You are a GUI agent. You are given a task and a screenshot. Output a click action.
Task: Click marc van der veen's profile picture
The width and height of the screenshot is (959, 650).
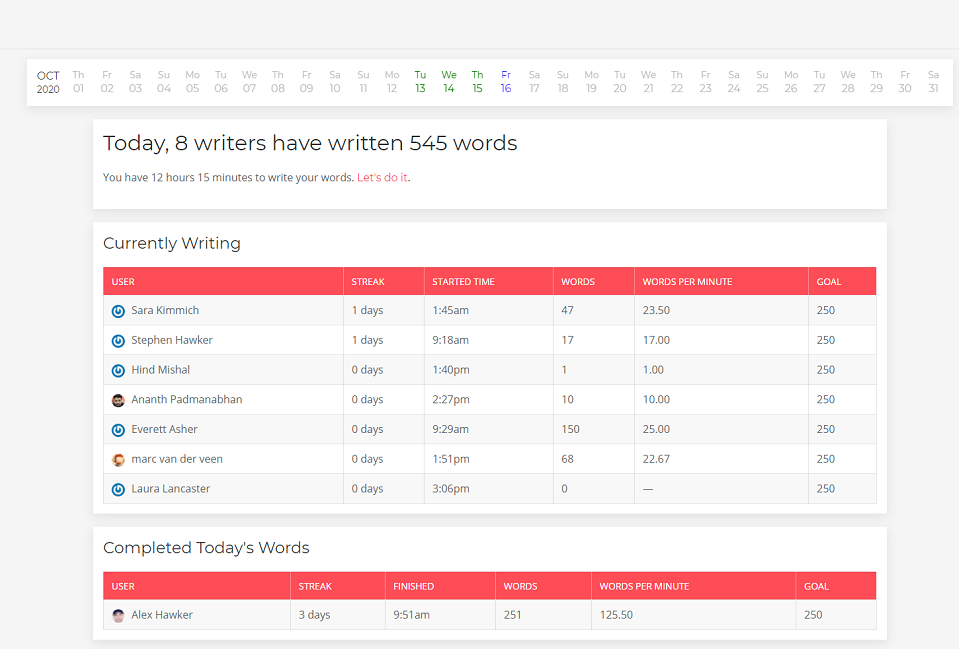[x=117, y=459]
